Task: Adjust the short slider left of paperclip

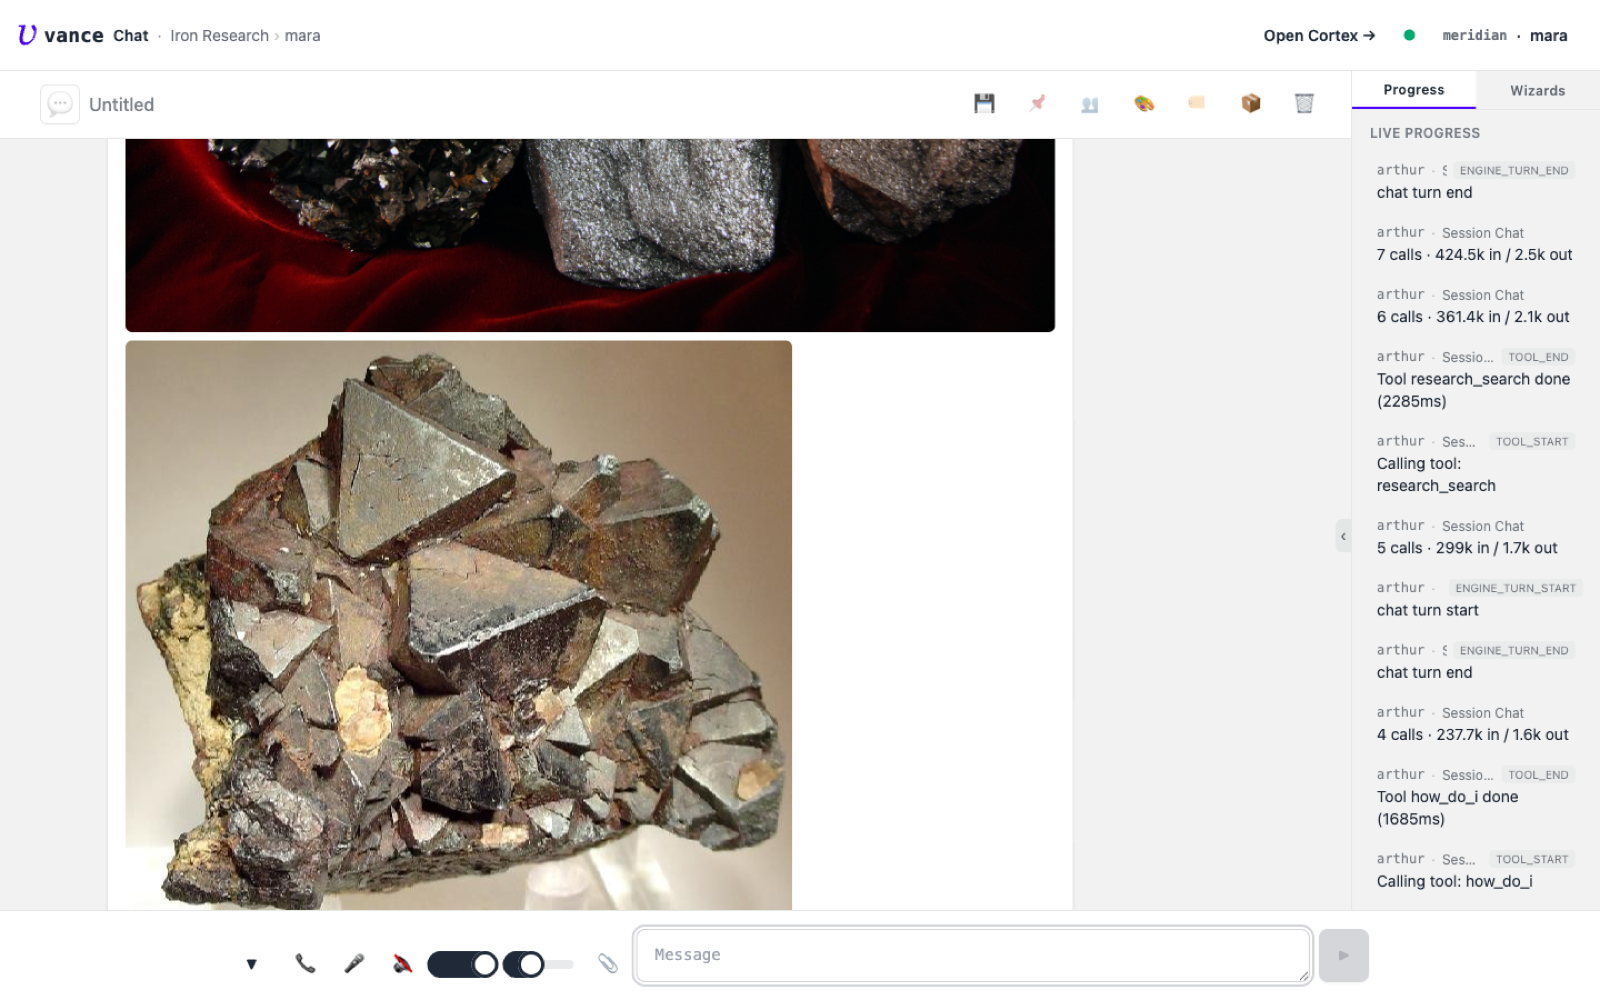Action: pyautogui.click(x=538, y=964)
